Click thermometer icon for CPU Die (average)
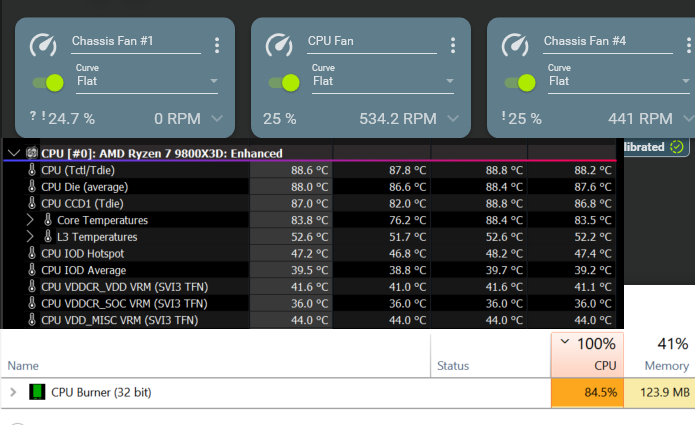The width and height of the screenshot is (695, 425). click(x=32, y=187)
